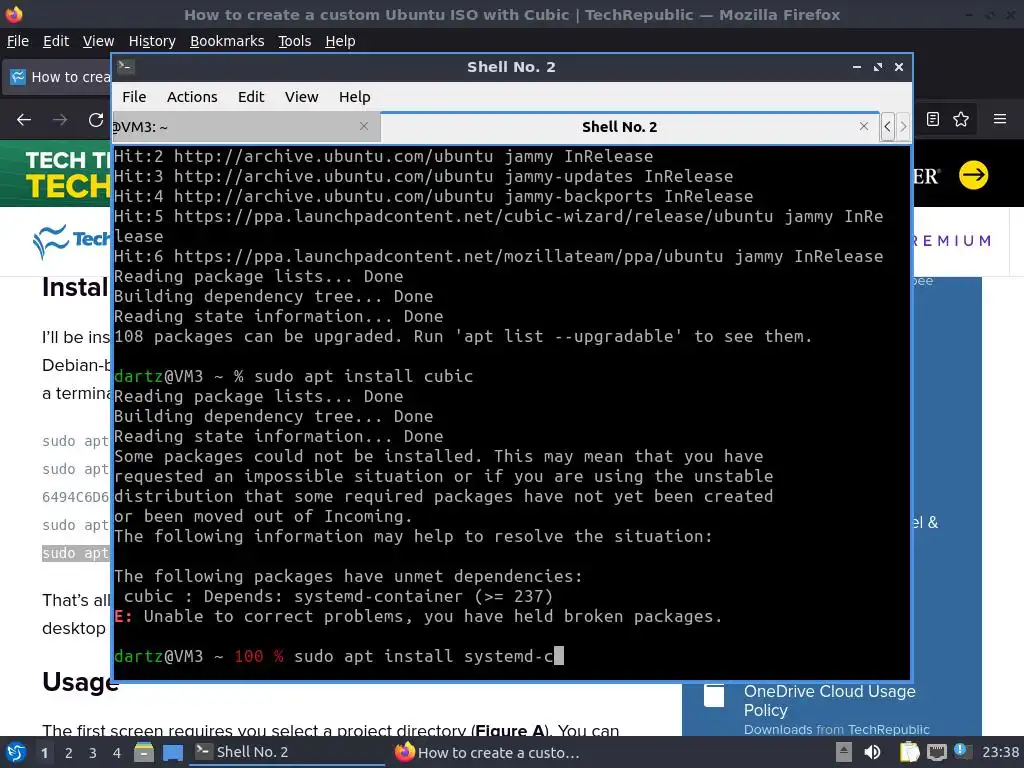Switch to workspace 2

[x=69, y=753]
